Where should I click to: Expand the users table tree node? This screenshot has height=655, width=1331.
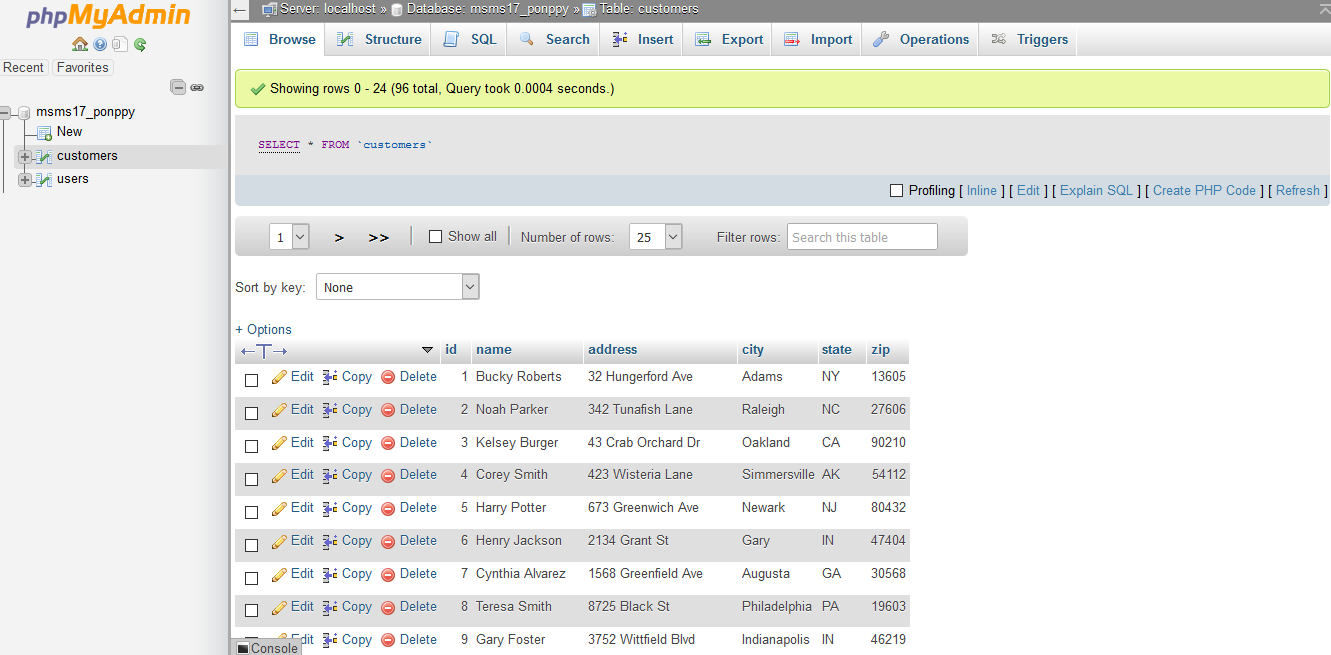click(x=25, y=180)
